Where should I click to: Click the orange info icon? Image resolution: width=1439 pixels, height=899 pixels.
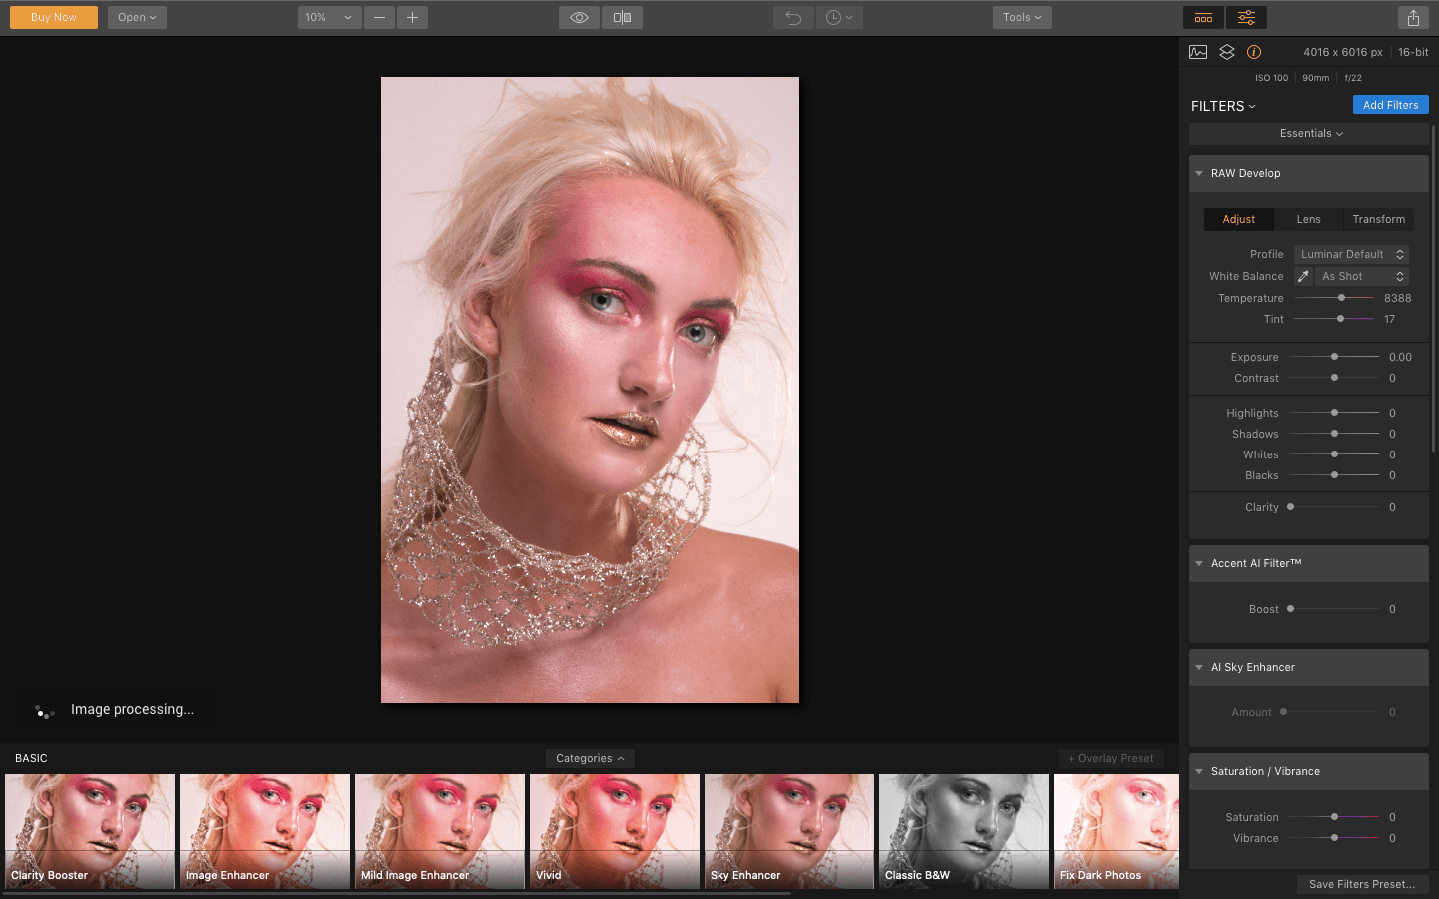1254,51
